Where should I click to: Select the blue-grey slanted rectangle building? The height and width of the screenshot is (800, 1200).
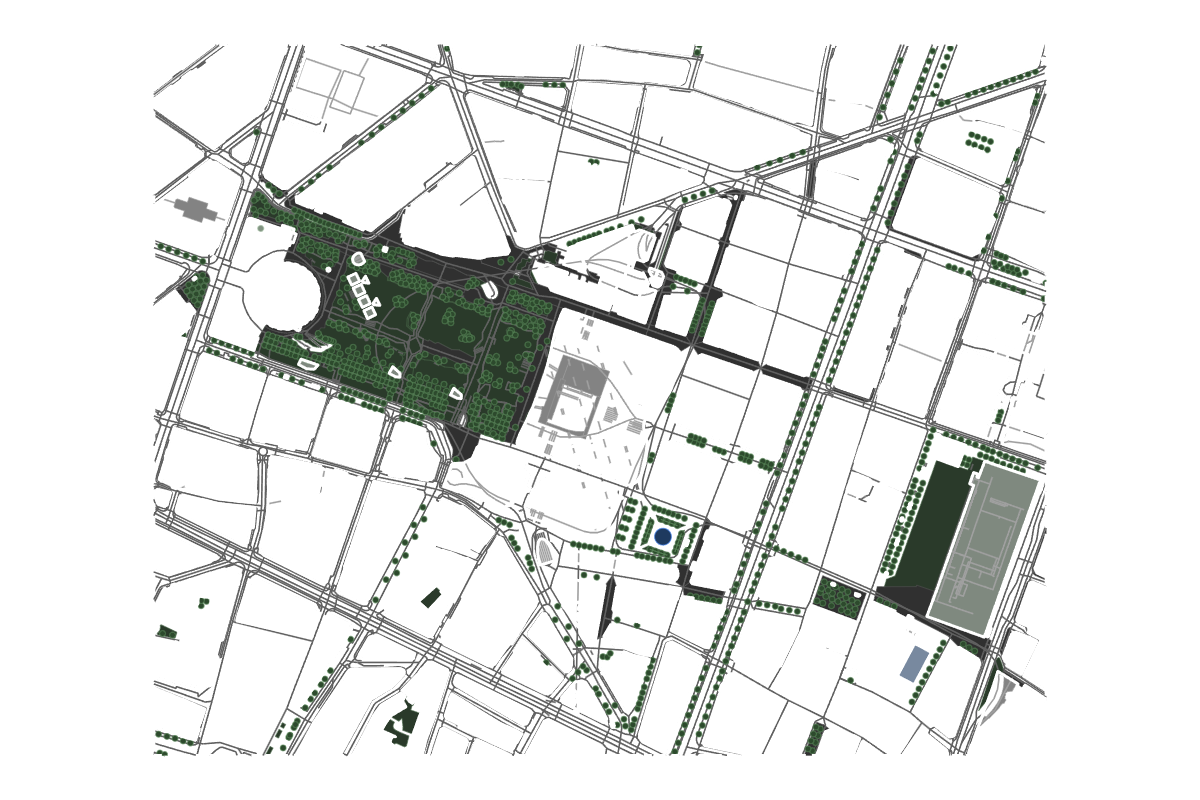(914, 663)
